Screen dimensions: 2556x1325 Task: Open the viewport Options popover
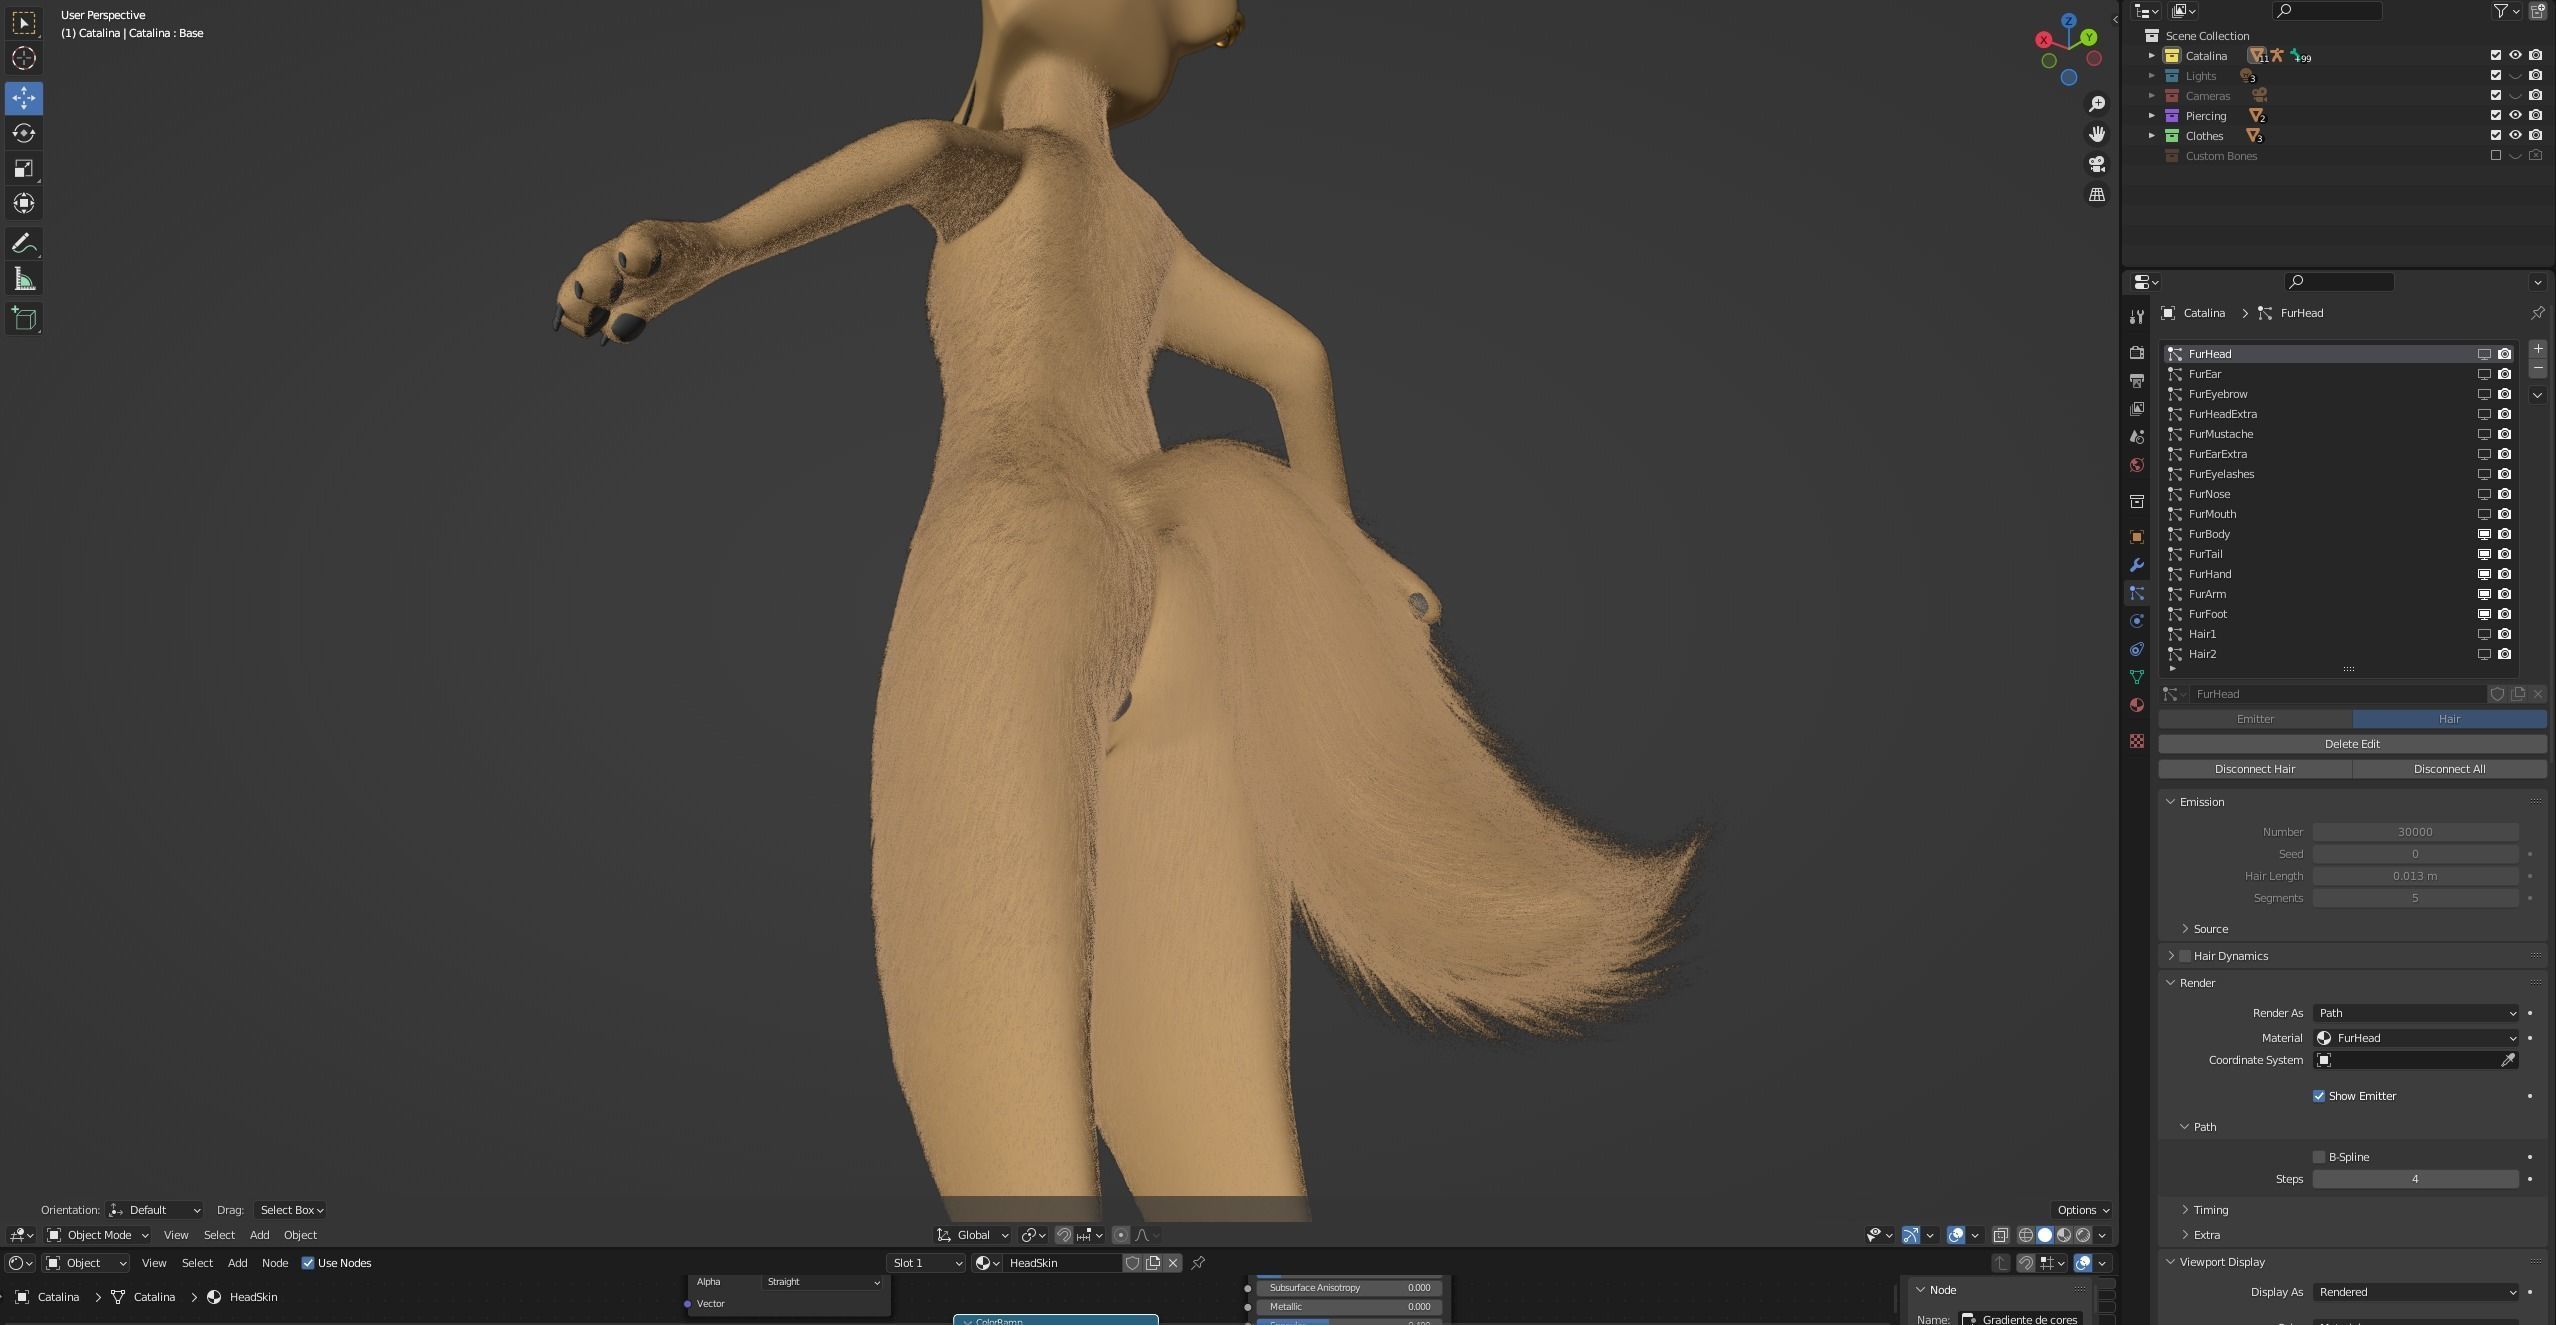tap(2082, 1210)
